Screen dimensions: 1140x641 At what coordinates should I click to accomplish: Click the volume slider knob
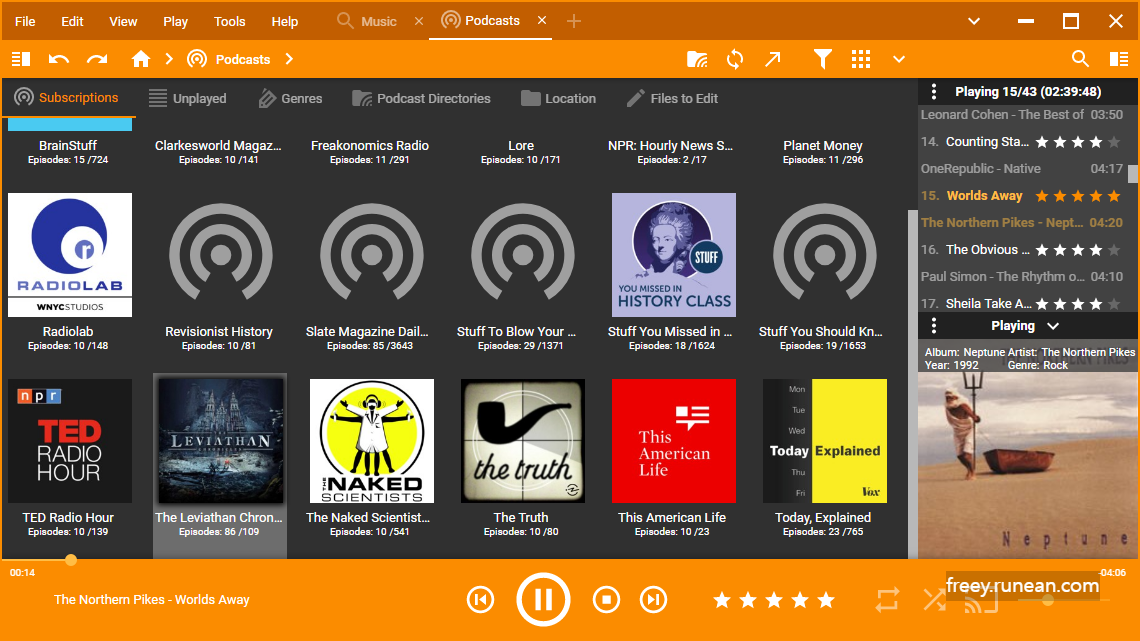[1048, 600]
